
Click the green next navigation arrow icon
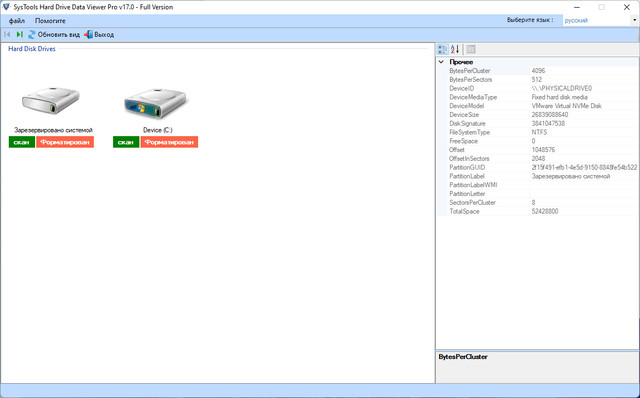[x=19, y=35]
